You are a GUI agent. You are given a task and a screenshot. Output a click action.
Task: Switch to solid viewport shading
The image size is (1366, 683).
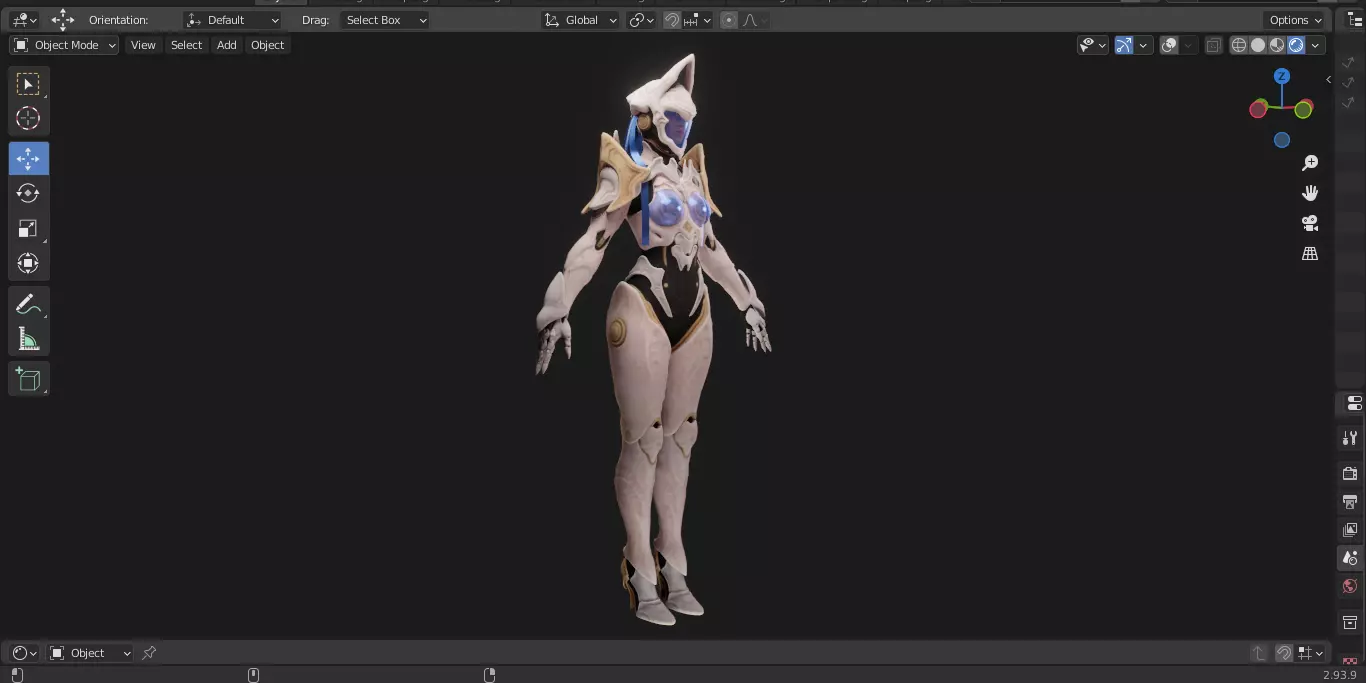(x=1258, y=45)
